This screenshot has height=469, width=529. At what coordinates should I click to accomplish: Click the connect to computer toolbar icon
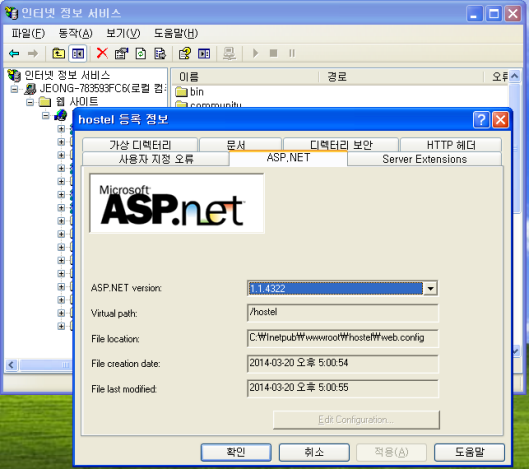[229, 53]
